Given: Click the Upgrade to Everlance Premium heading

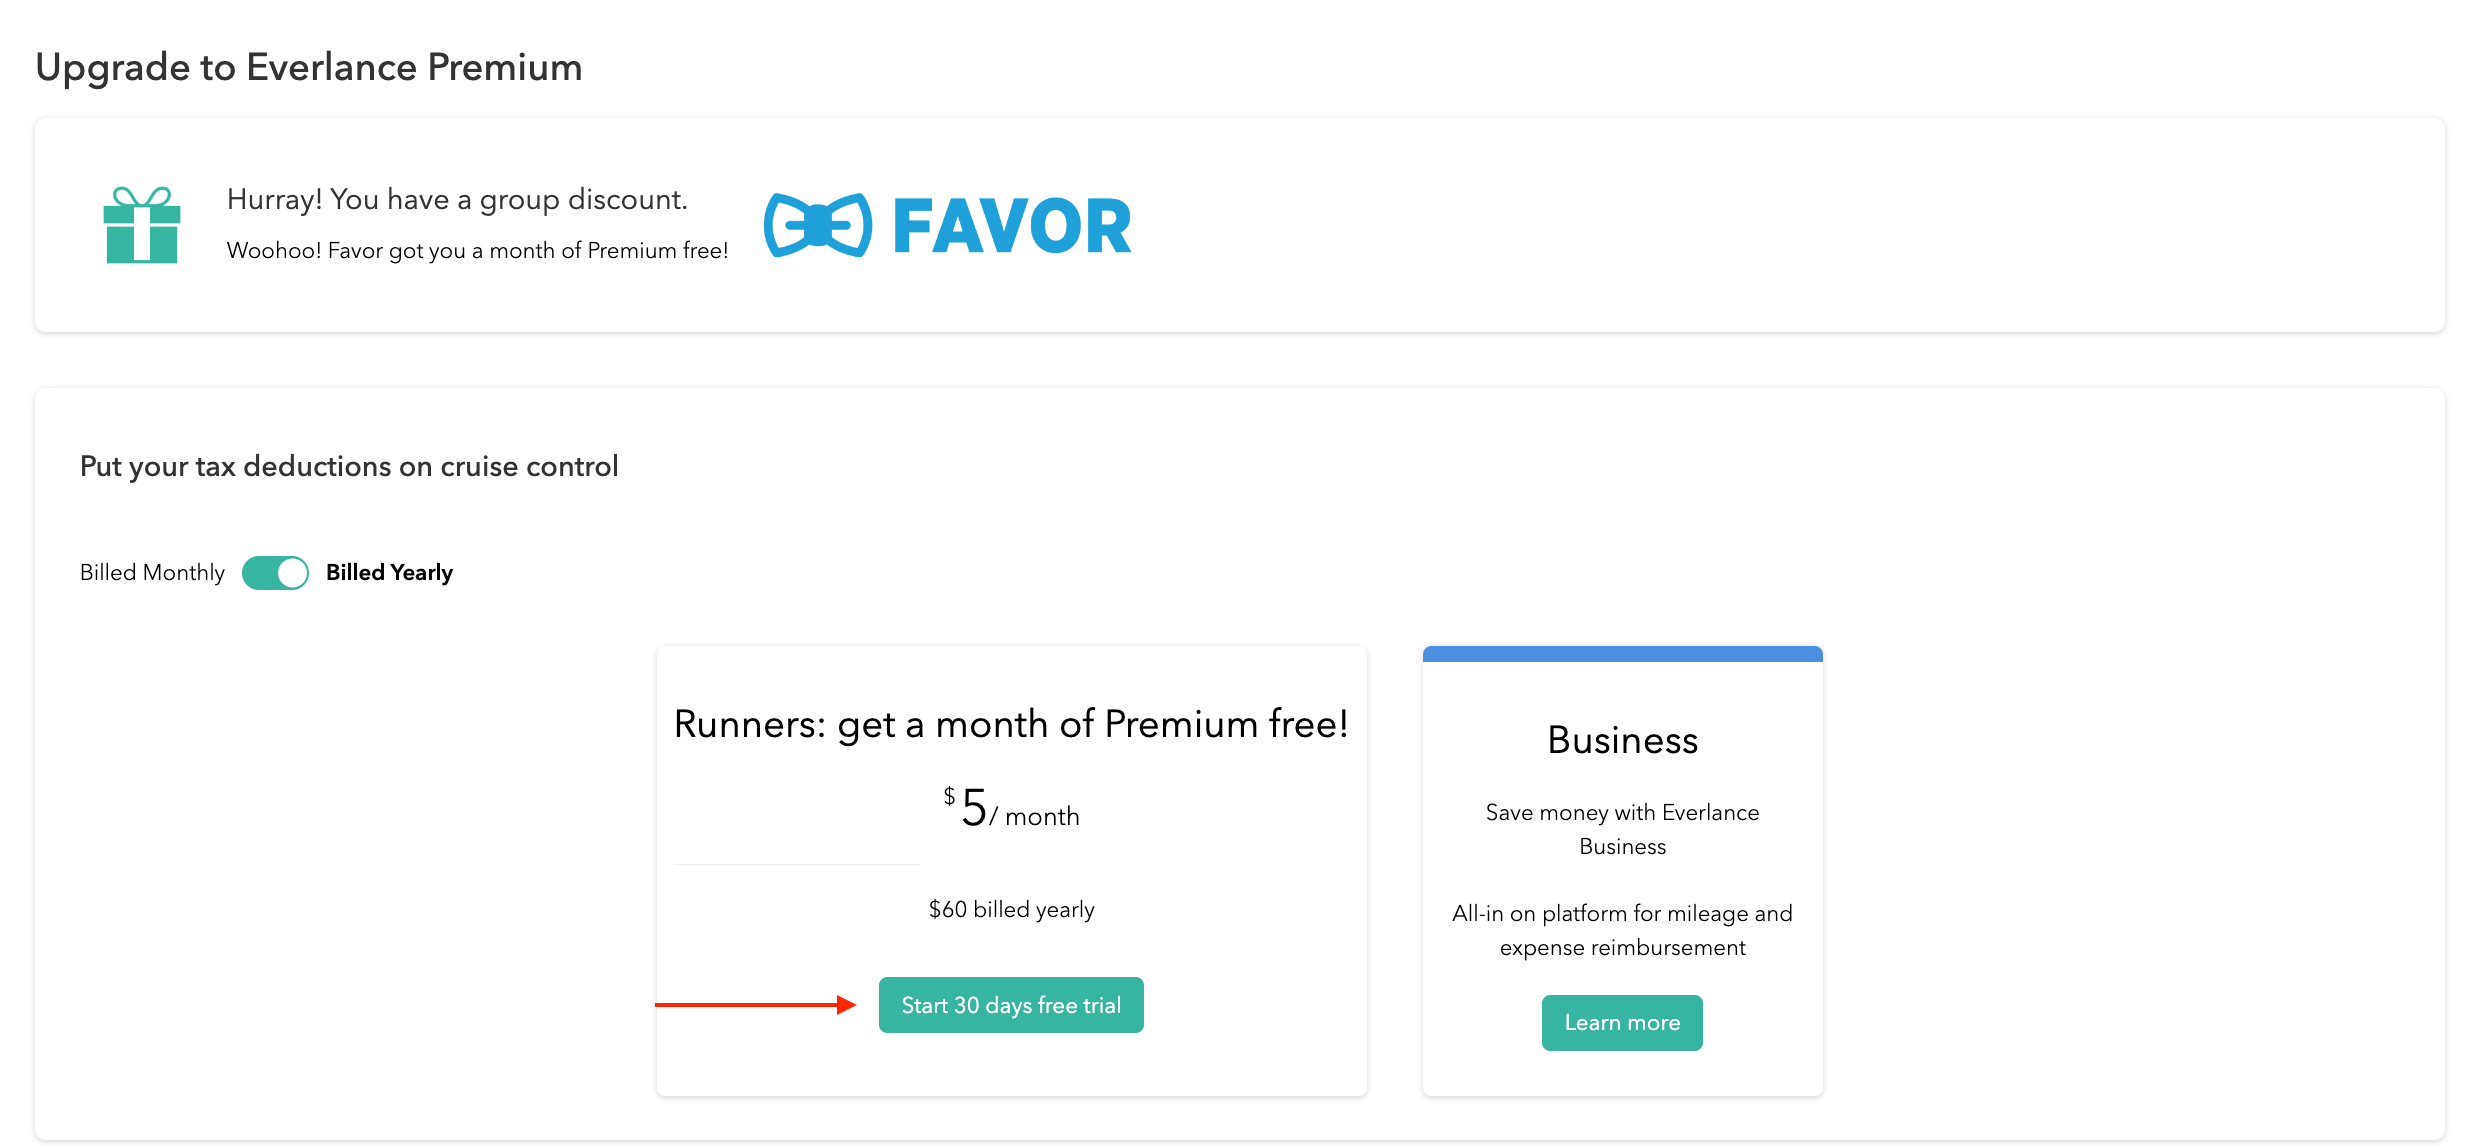Looking at the screenshot, I should 309,67.
